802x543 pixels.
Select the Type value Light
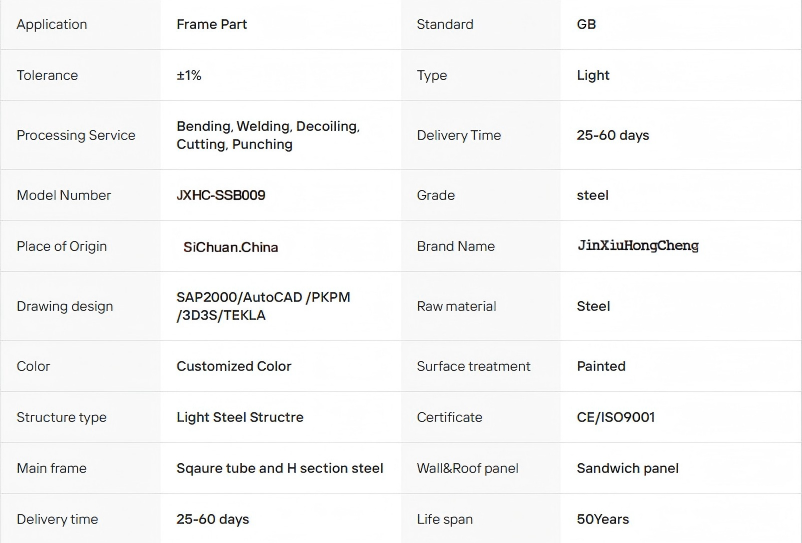(x=593, y=75)
